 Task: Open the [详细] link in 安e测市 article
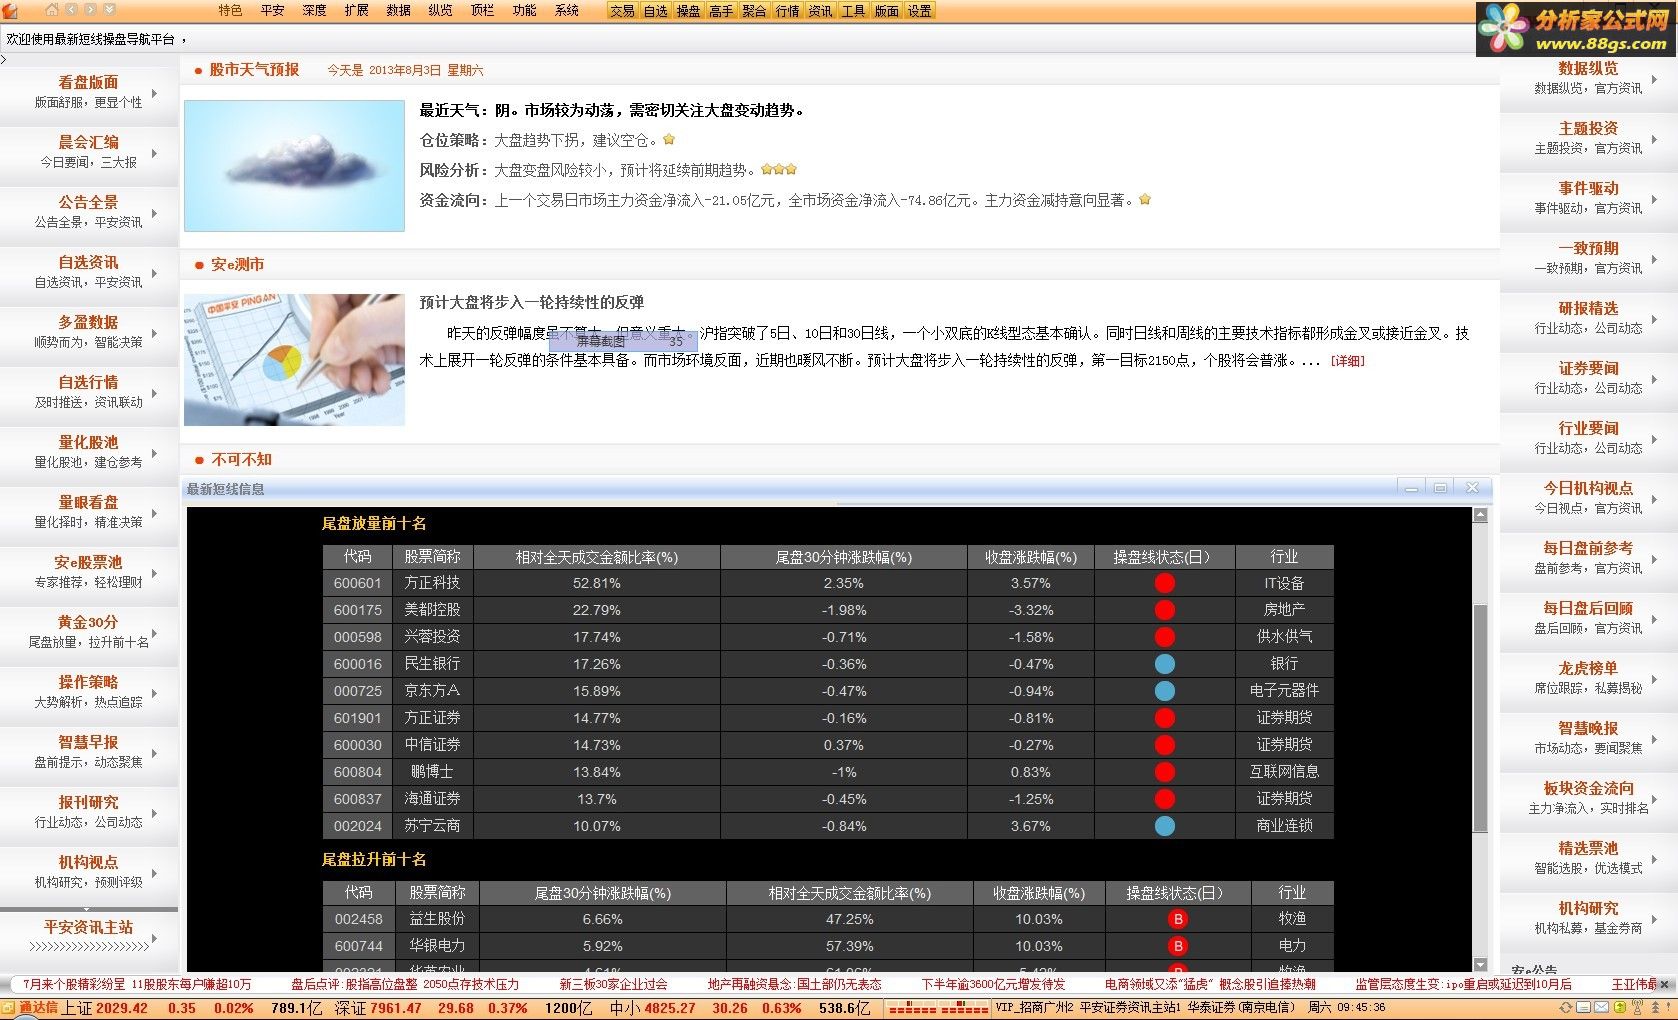1347,361
